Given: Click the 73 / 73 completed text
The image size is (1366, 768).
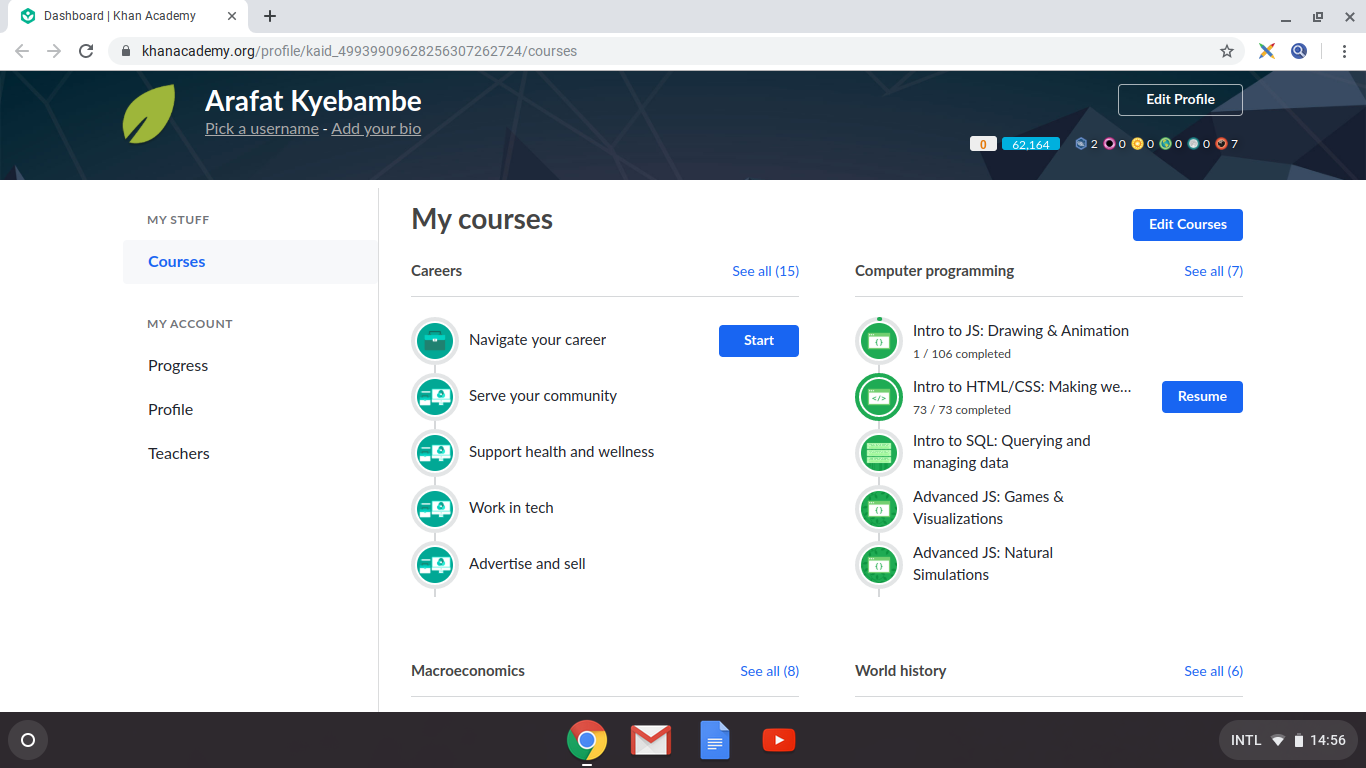Looking at the screenshot, I should pos(962,410).
